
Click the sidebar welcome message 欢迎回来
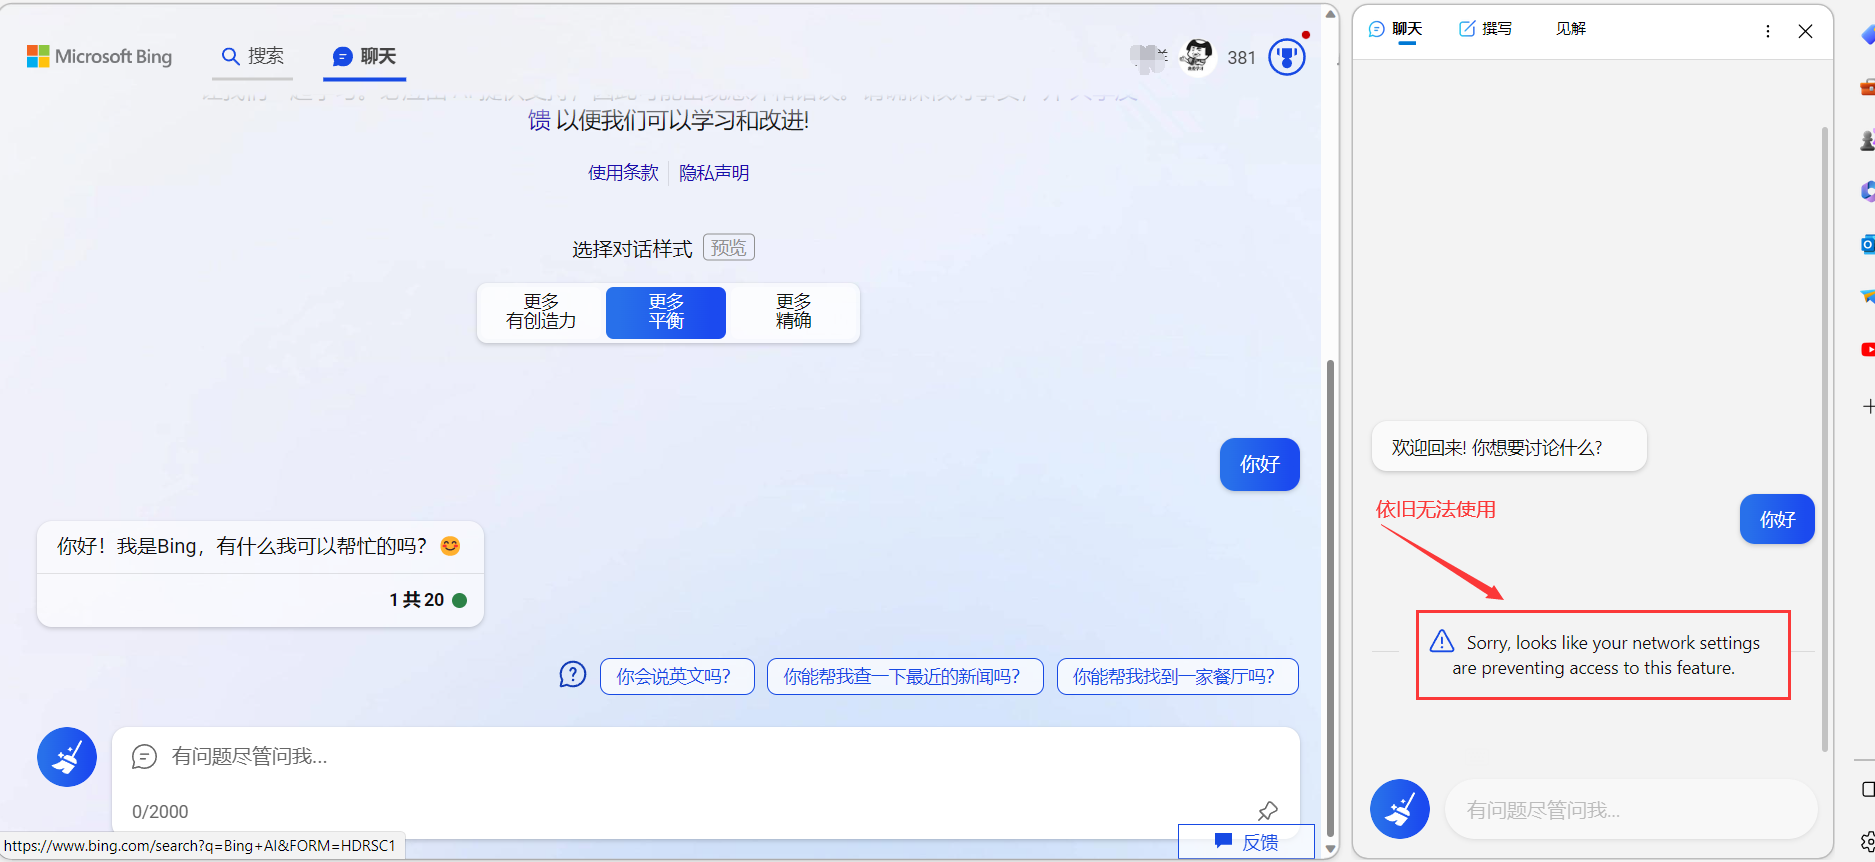1508,447
